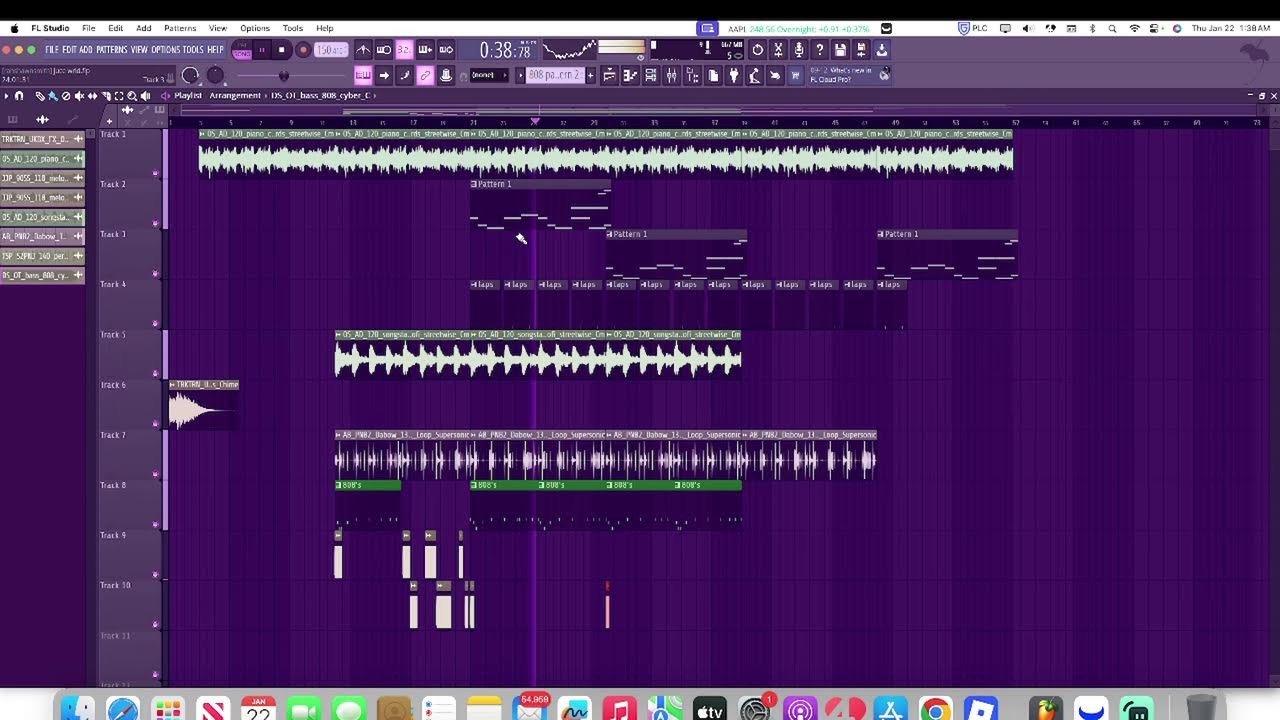Open the What's new in FL Cloud news panel
The height and width of the screenshot is (720, 1280).
(x=849, y=75)
